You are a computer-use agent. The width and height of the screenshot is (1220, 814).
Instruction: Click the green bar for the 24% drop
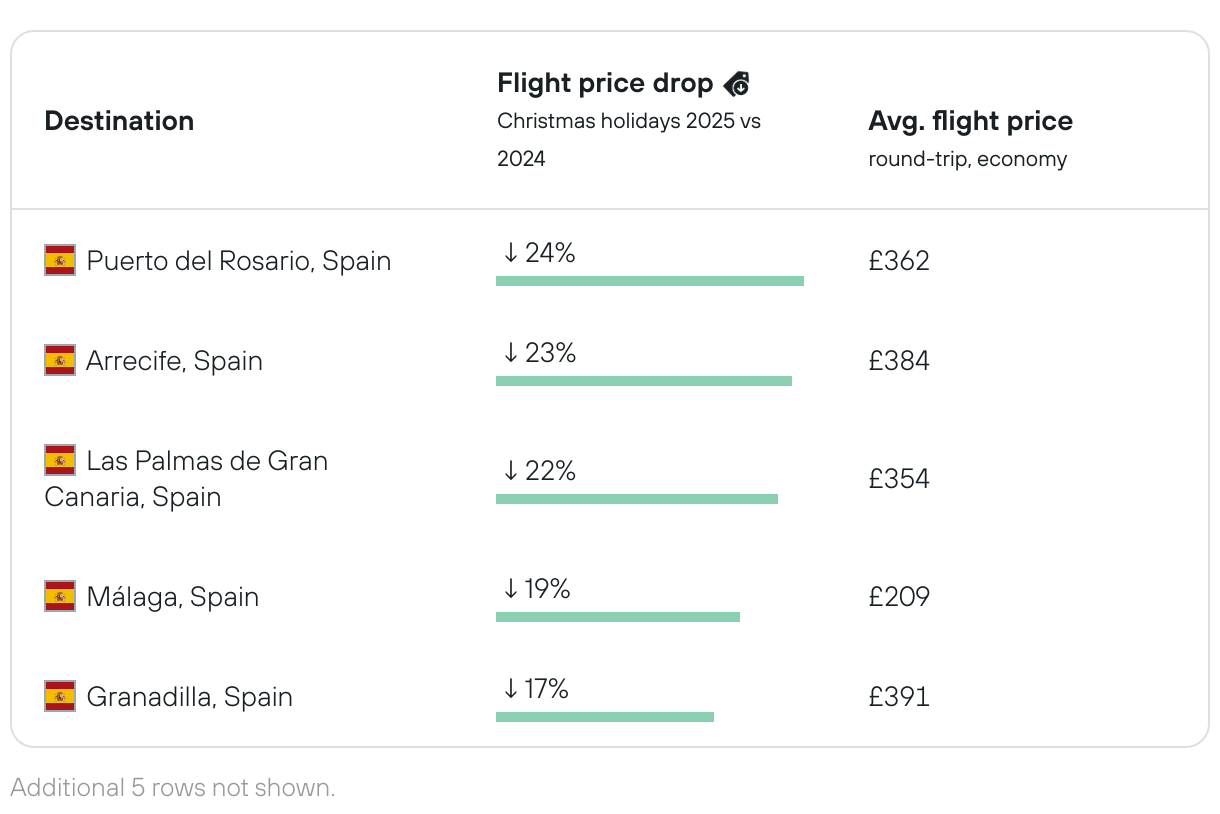(x=649, y=281)
